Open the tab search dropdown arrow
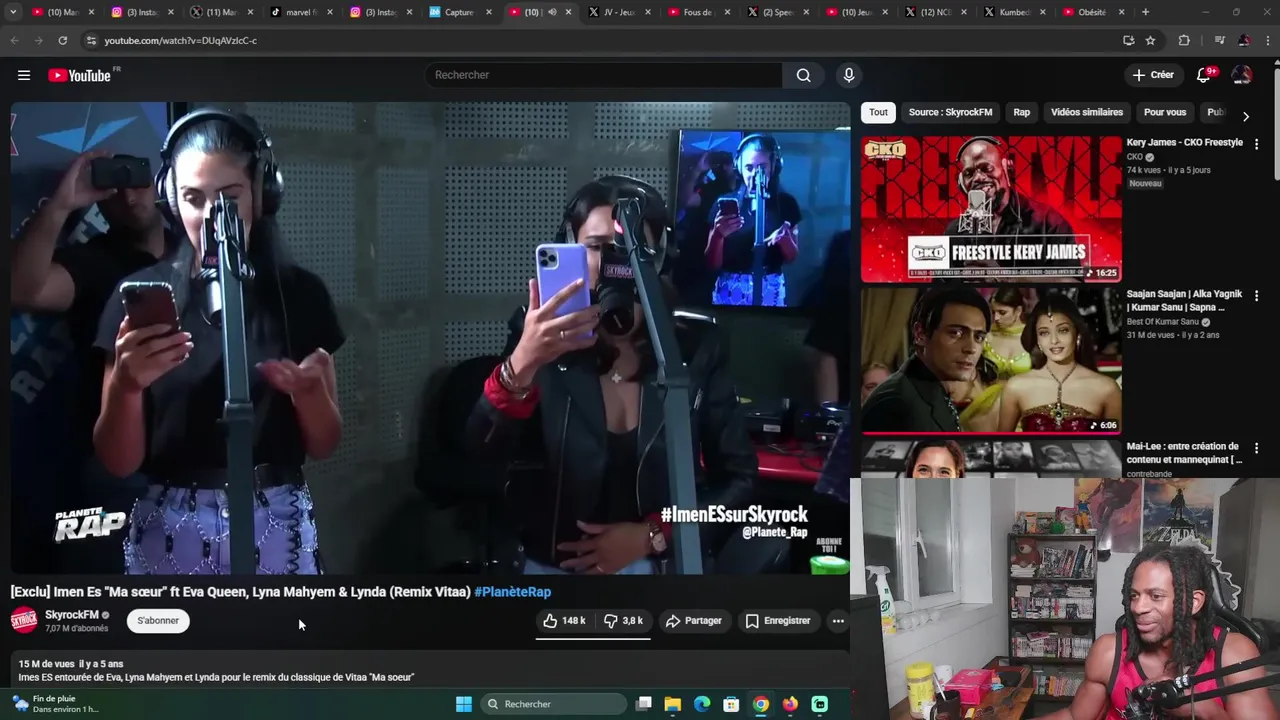This screenshot has width=1280, height=720. (x=13, y=12)
